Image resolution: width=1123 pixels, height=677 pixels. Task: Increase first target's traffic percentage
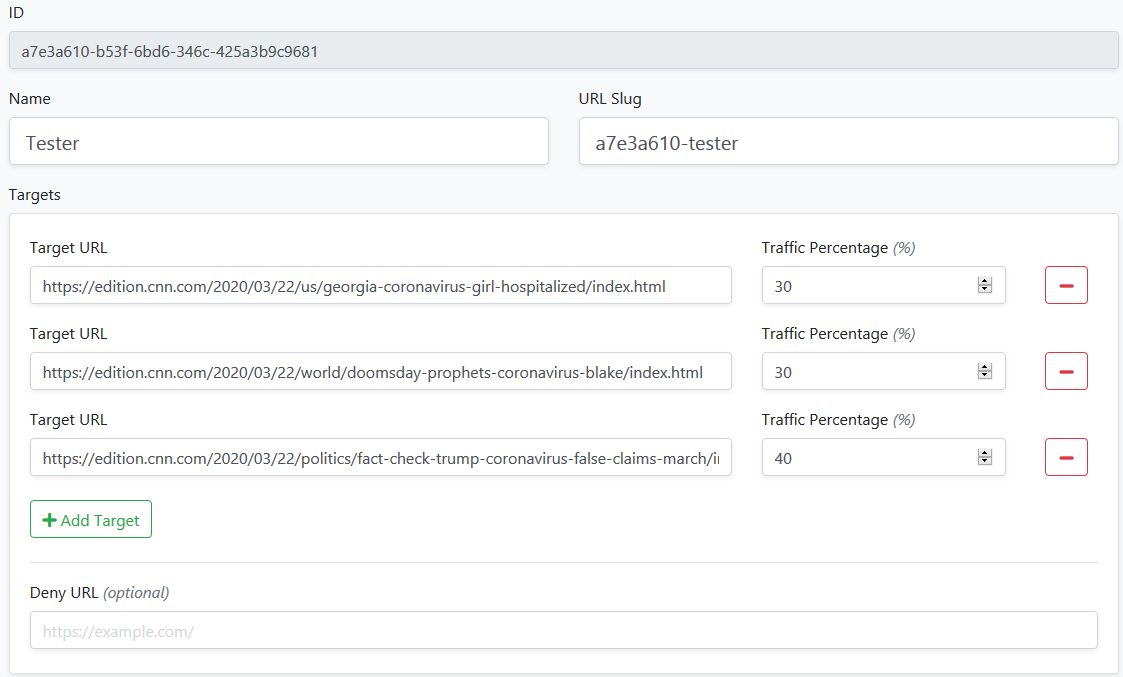[x=984, y=281]
